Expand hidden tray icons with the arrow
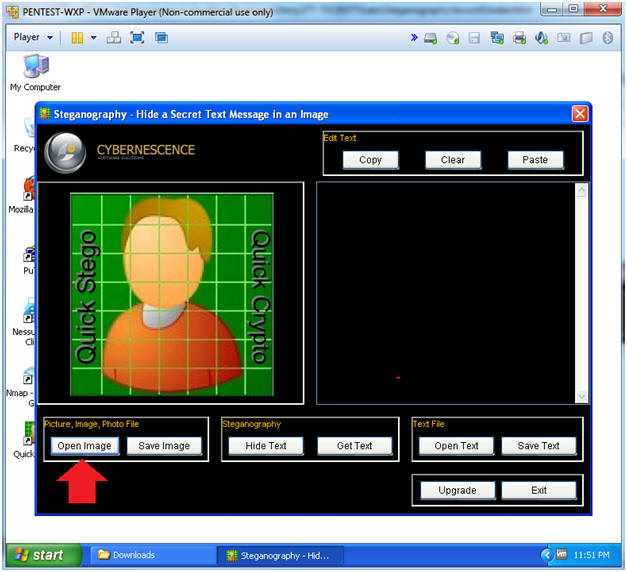This screenshot has width=627, height=572. coord(547,555)
